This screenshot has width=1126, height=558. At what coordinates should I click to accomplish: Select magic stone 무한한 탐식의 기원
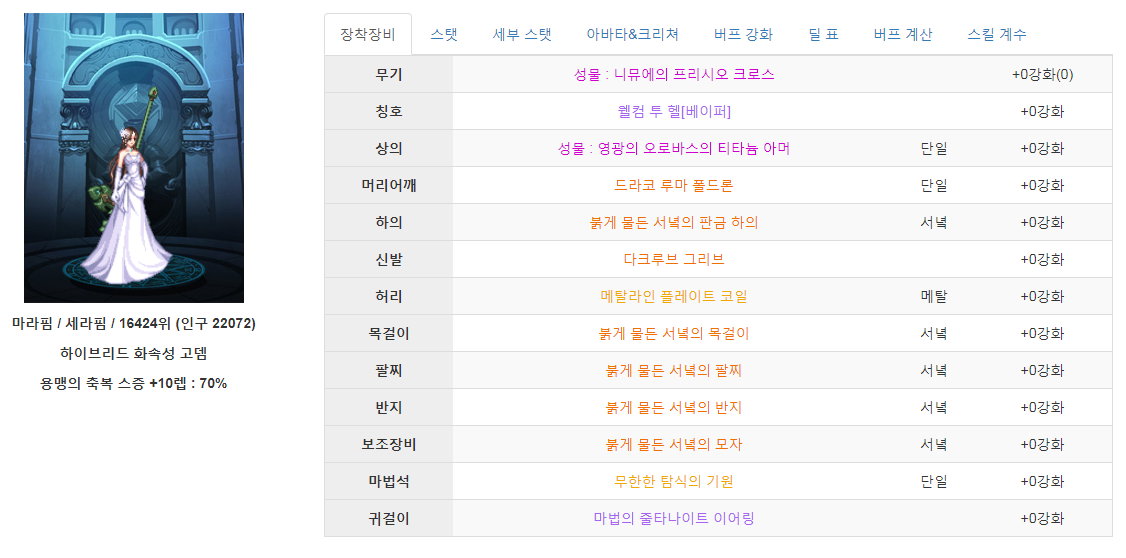coord(674,482)
